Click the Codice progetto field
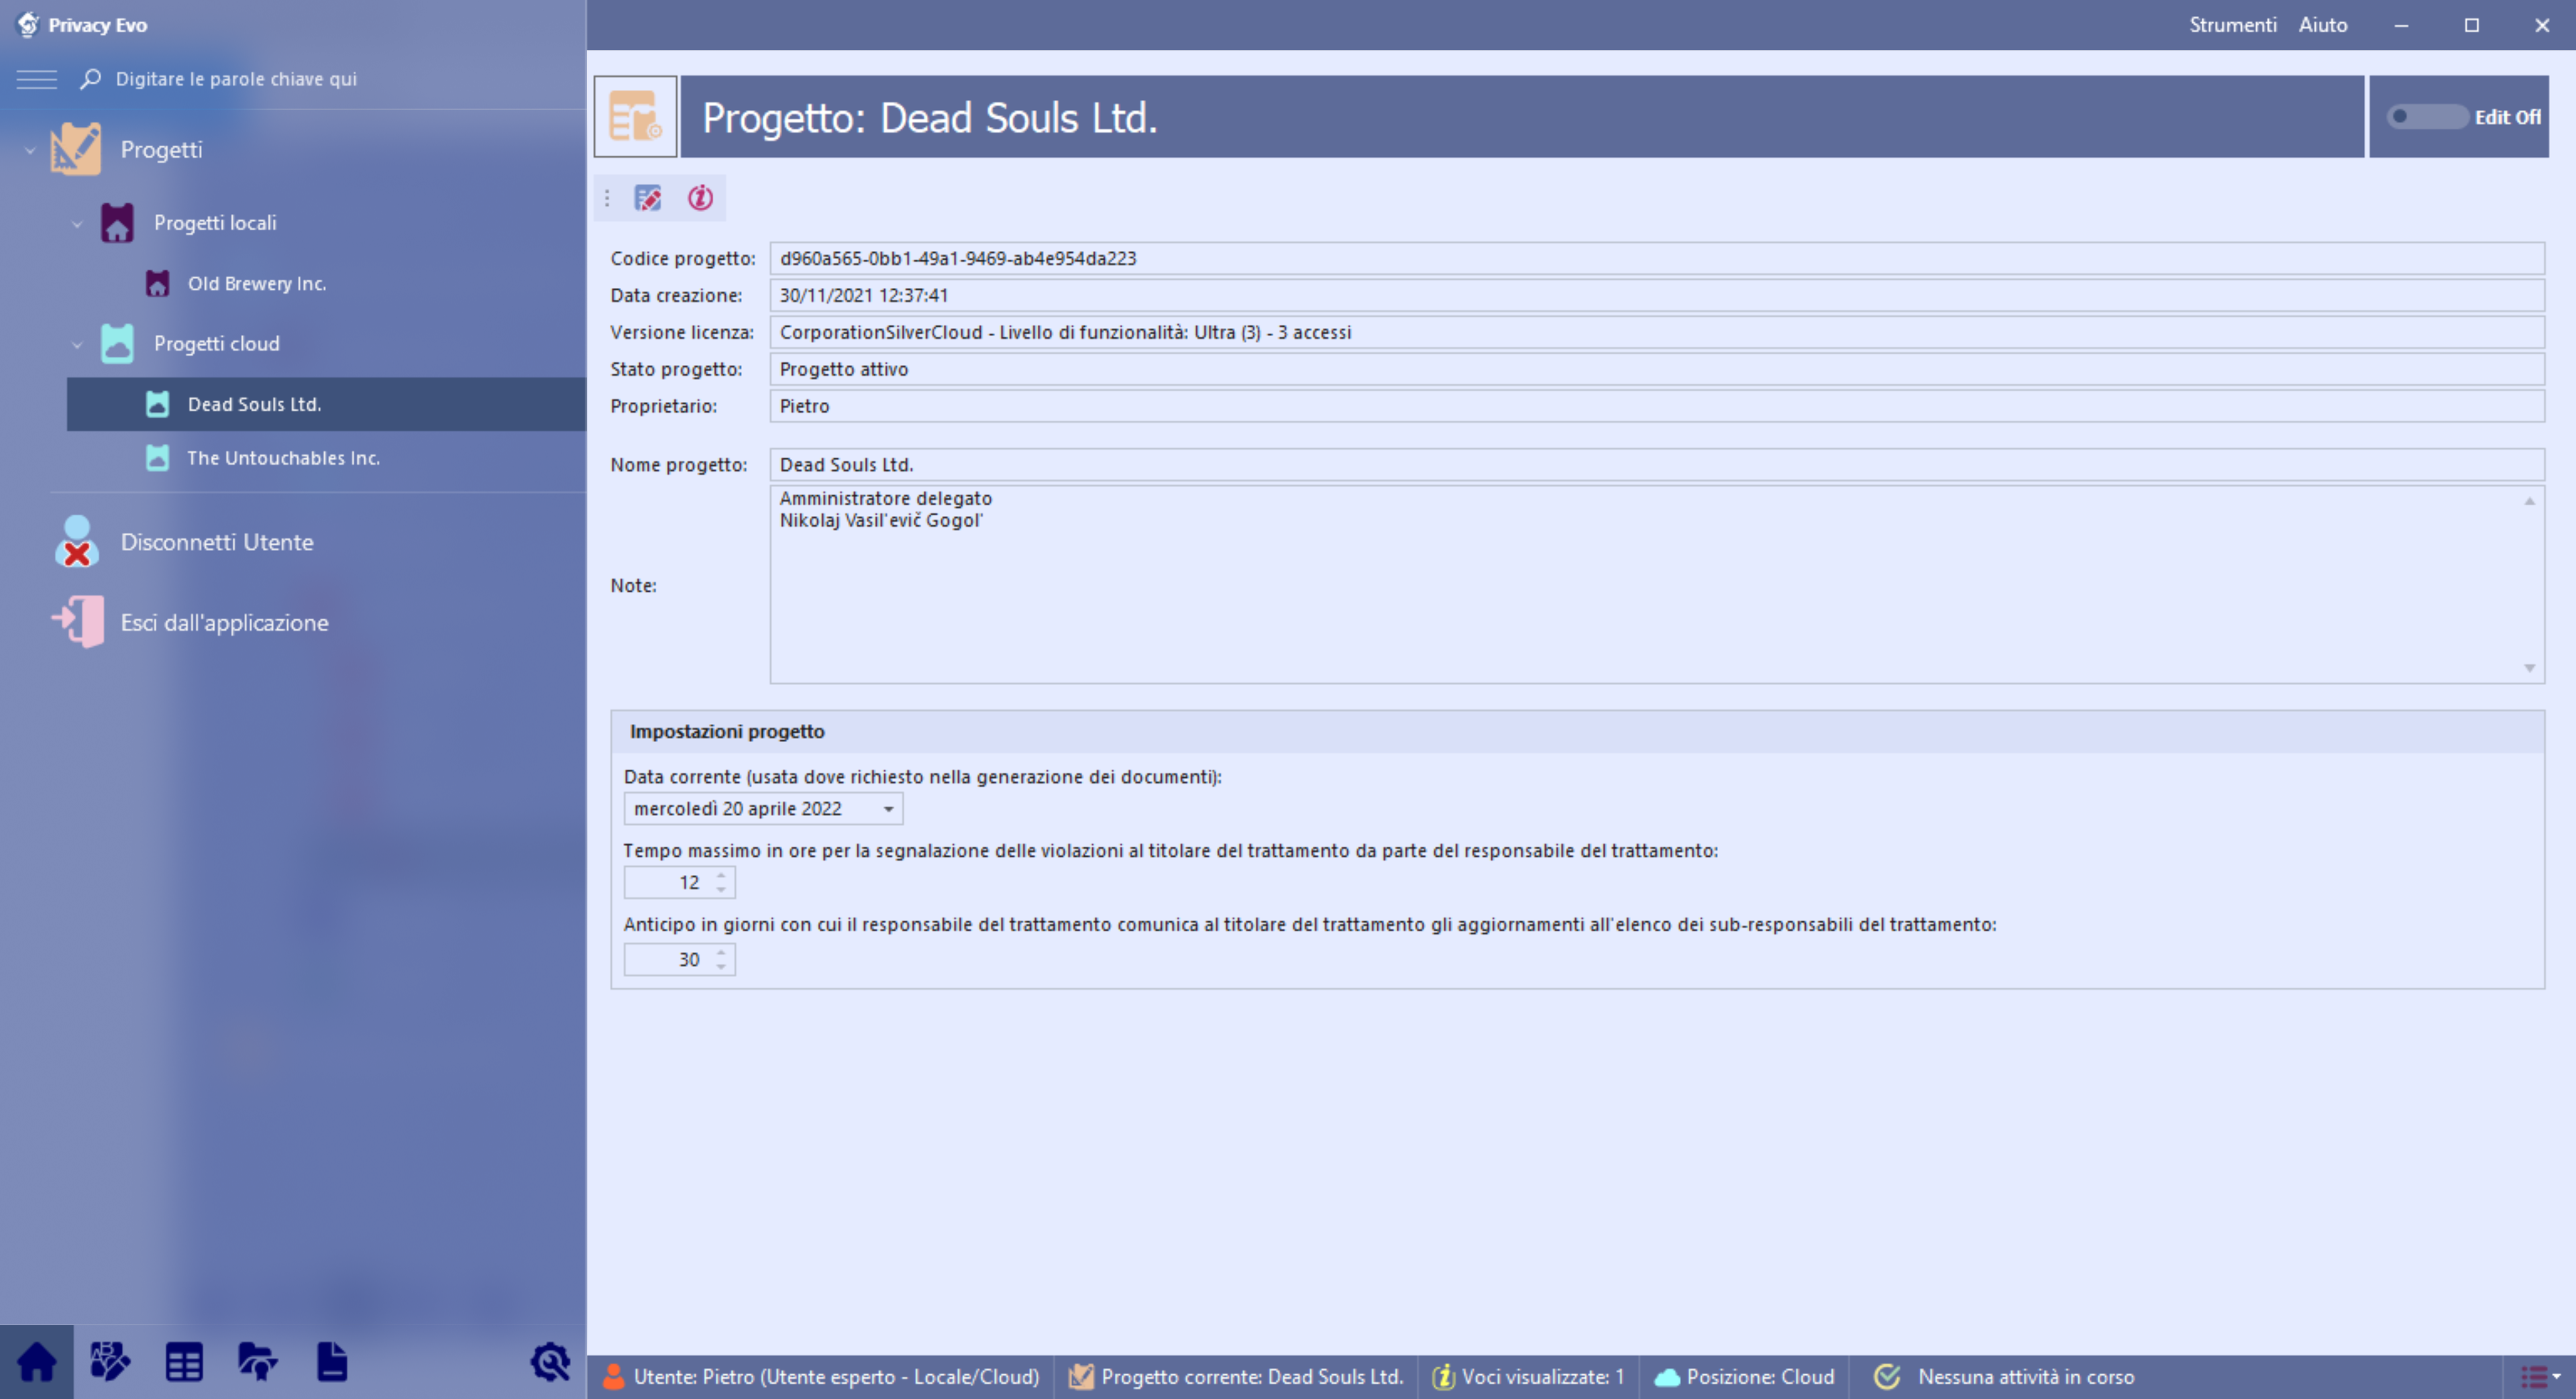Screen dimensions: 2576x1399 click(x=1657, y=258)
